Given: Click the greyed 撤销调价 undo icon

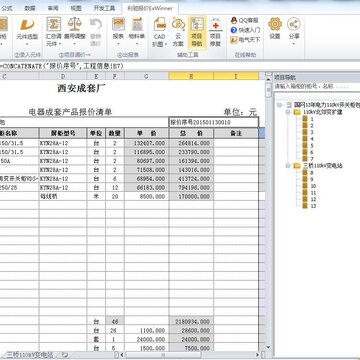Looking at the screenshot, I should click(96, 25).
